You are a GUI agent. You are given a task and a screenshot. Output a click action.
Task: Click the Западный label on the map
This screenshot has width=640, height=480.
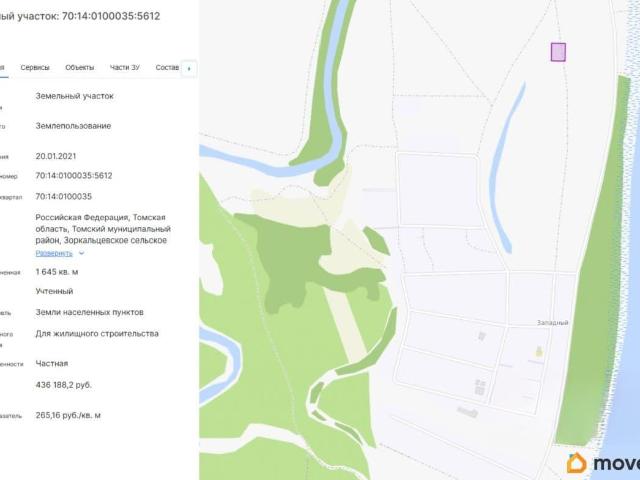[x=552, y=322]
